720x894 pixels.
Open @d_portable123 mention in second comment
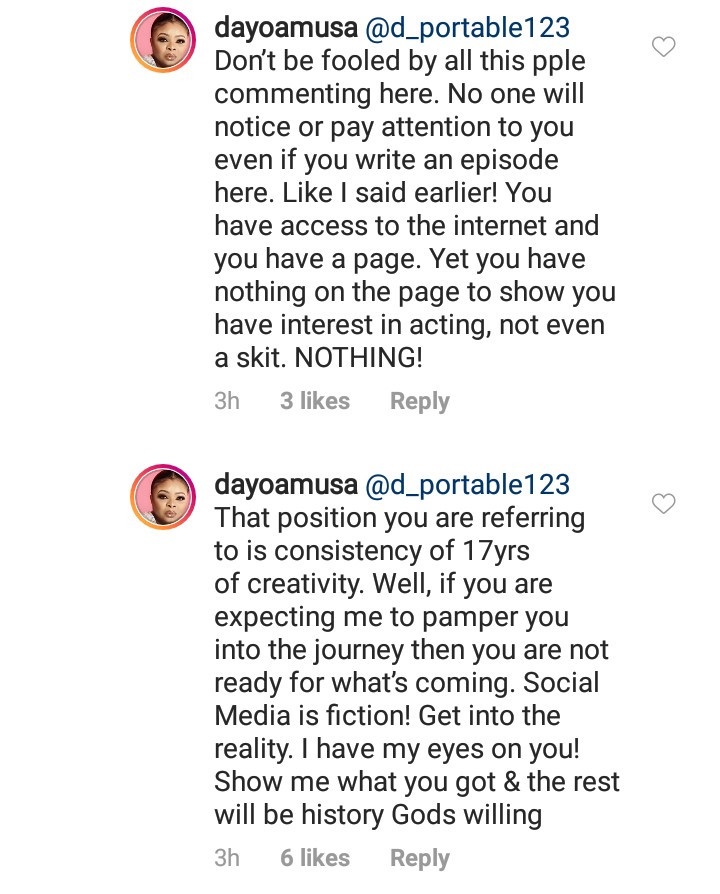[469, 486]
